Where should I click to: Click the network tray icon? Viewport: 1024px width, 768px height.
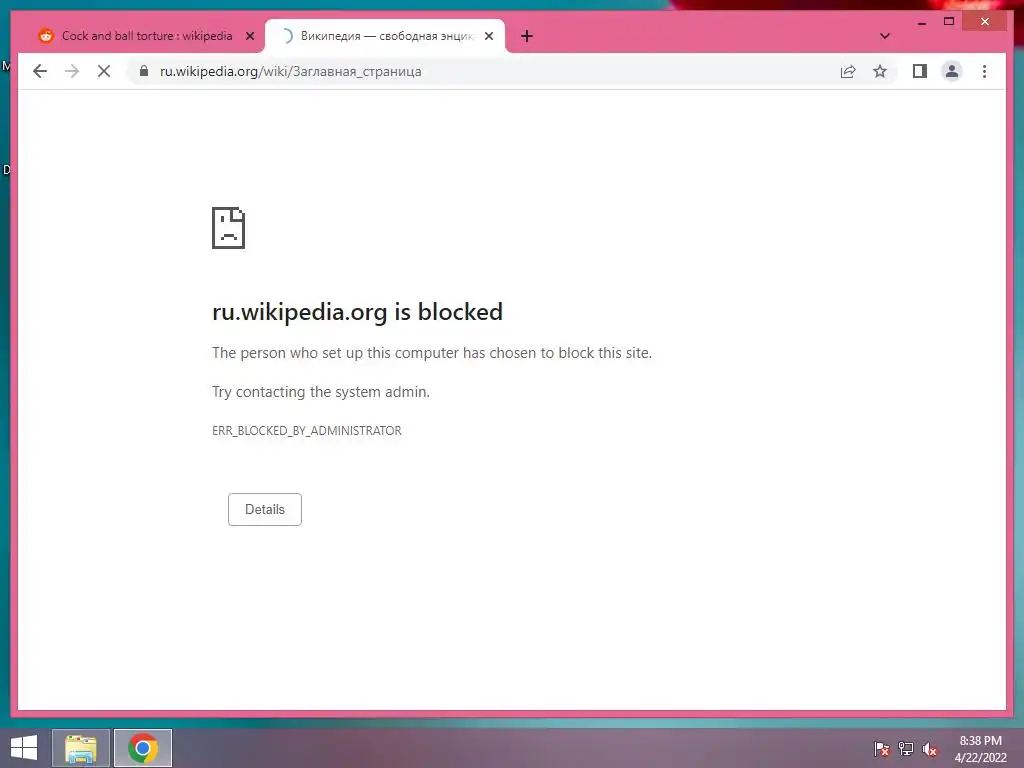[906, 748]
